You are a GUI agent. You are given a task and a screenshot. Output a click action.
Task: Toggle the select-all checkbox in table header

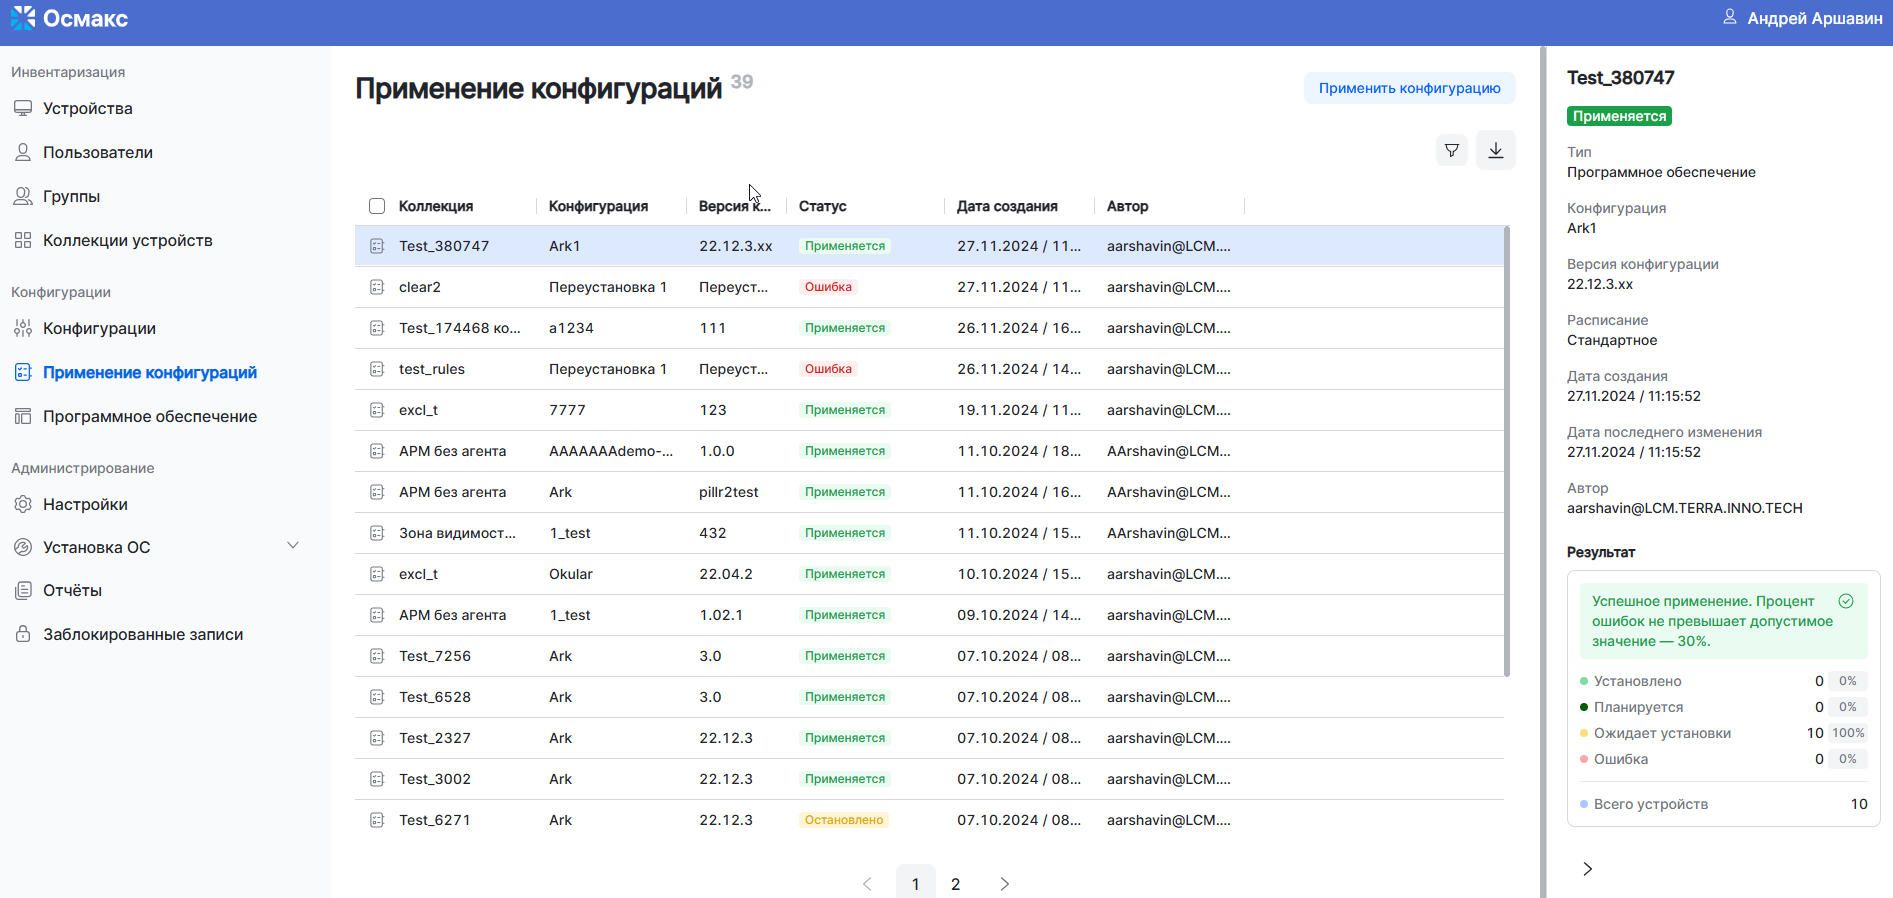click(x=377, y=206)
